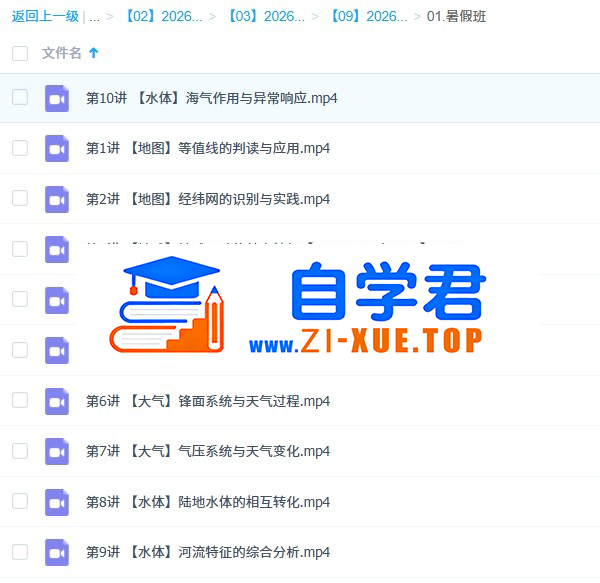
Task: Open video icon for 第10讲 海气作用与异常响应
Action: click(x=57, y=99)
